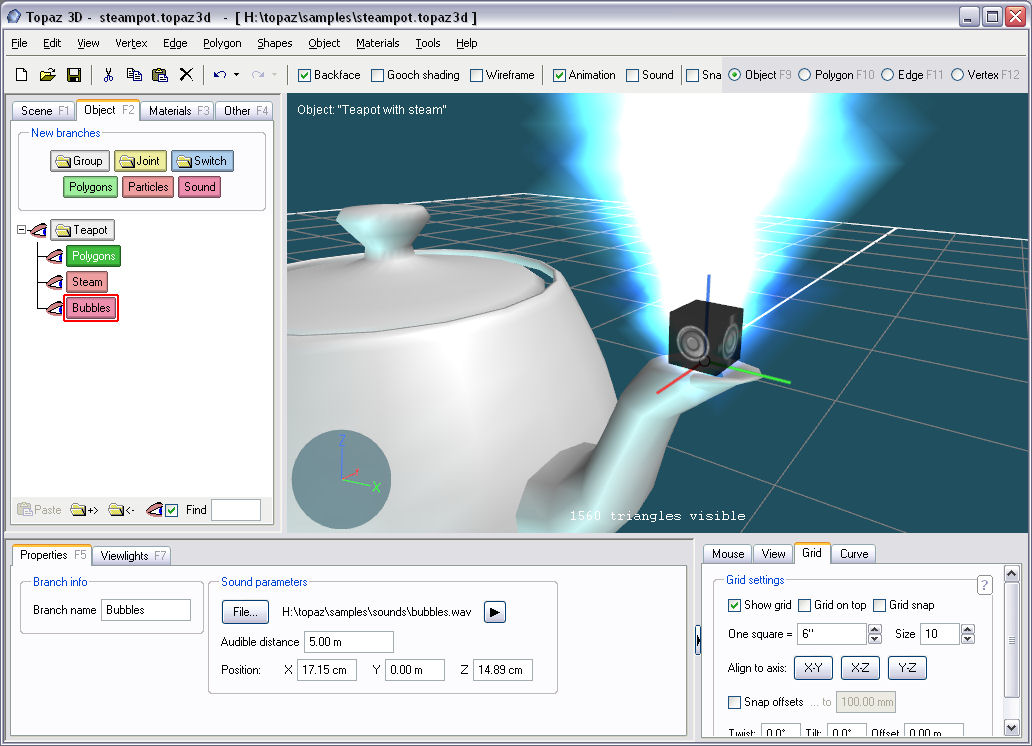
Task: Click the Audible distance input field
Action: (348, 642)
